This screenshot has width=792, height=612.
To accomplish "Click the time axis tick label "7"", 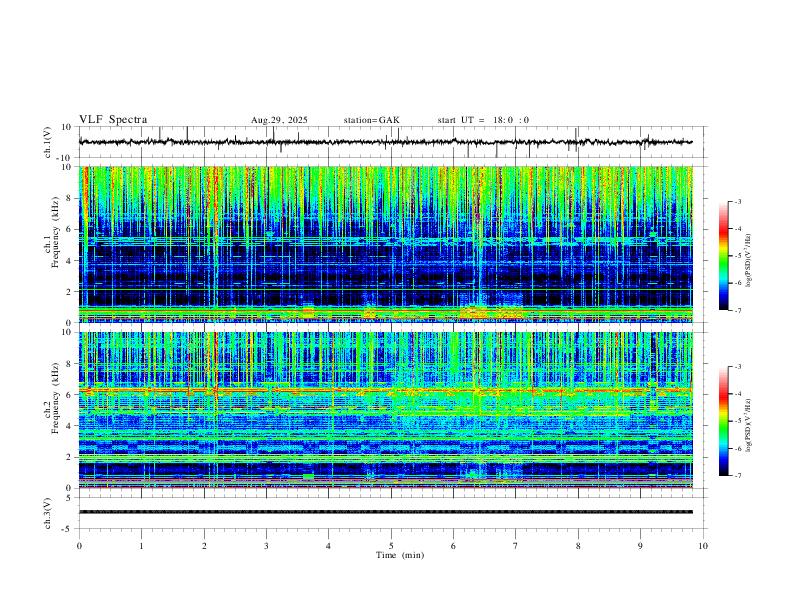I will (516, 546).
